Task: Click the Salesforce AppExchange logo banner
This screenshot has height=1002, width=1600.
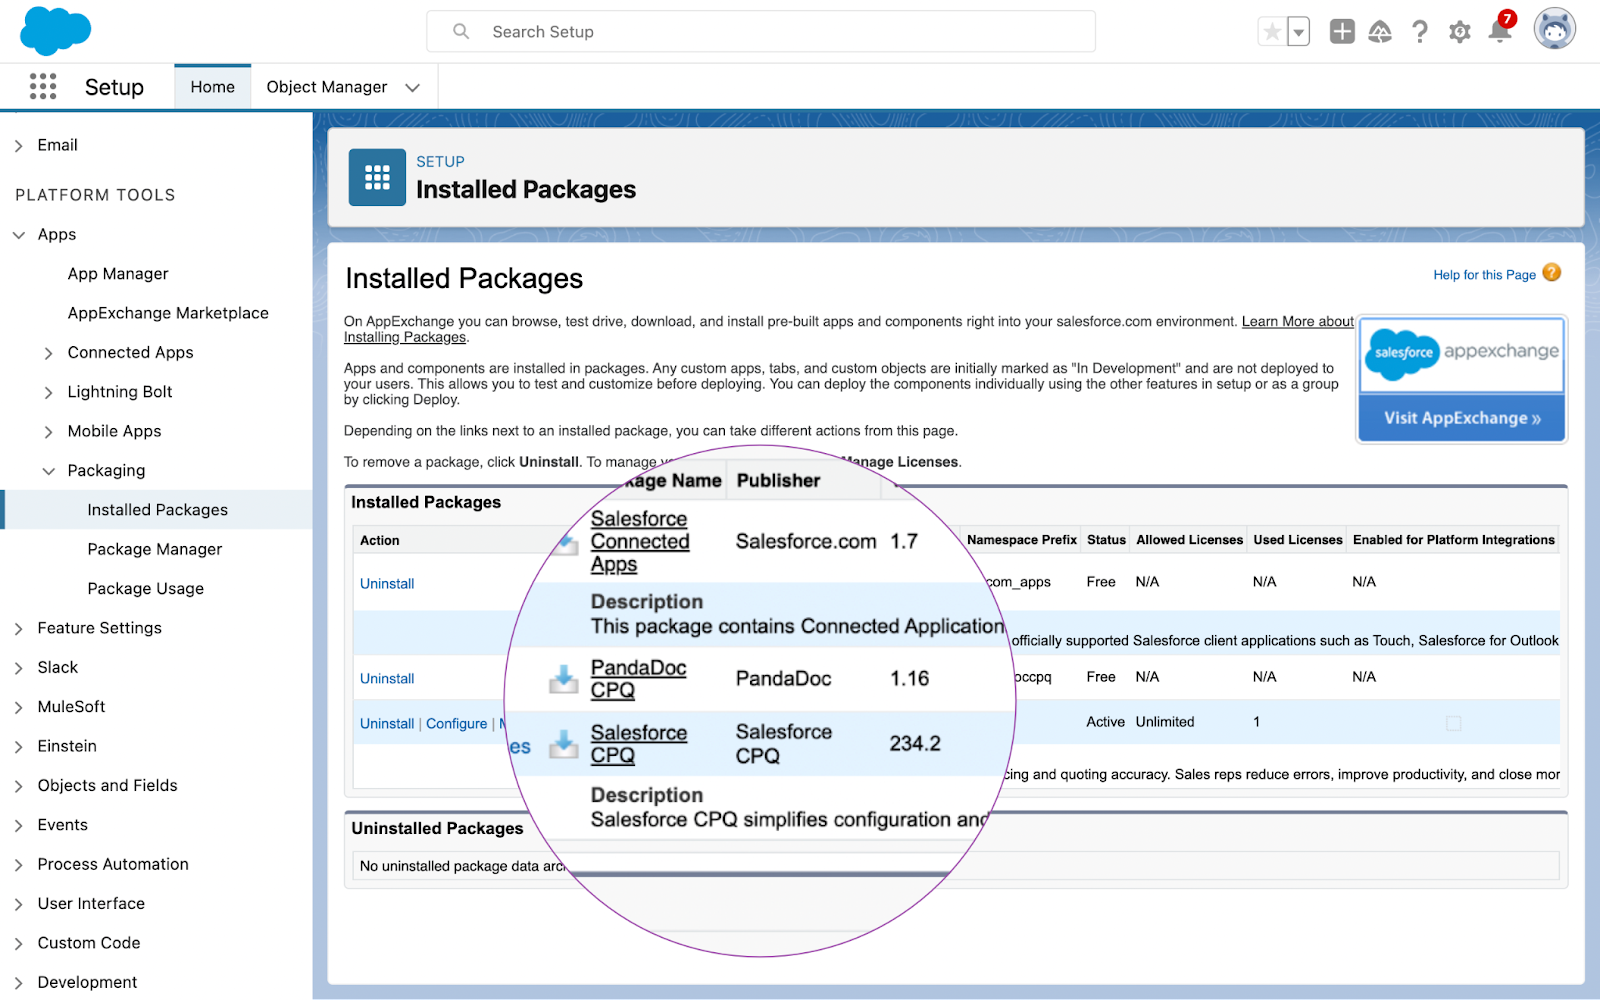Action: coord(1461,354)
